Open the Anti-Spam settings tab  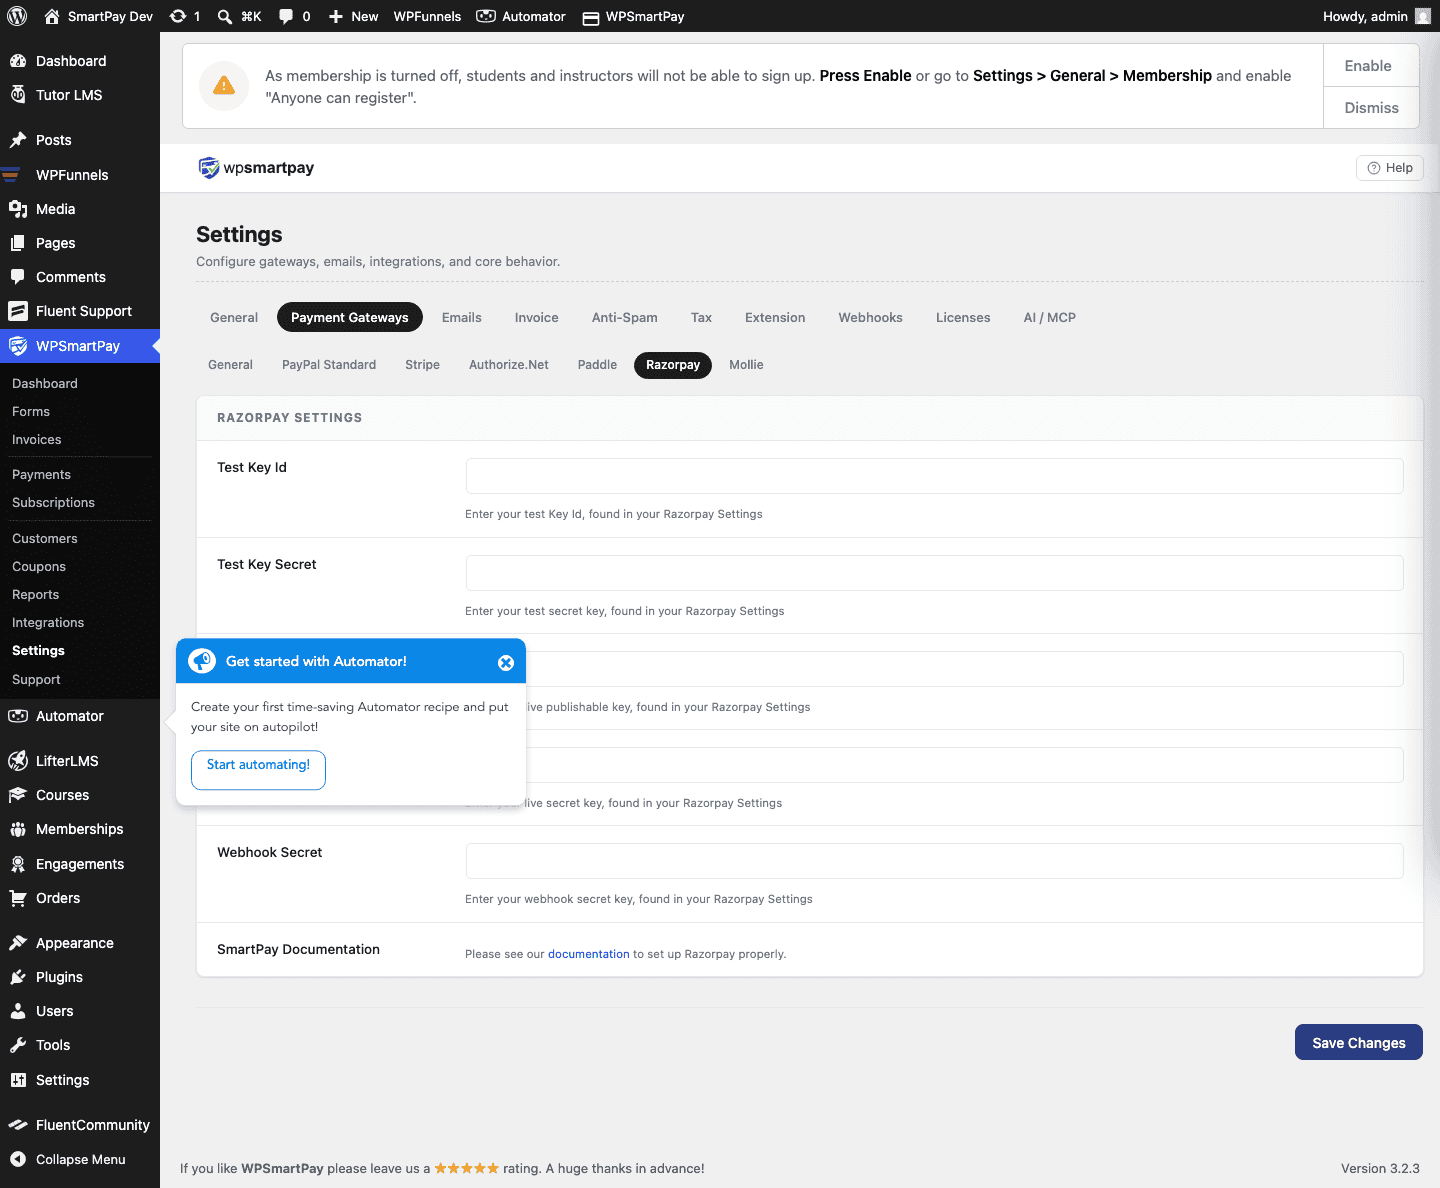(x=625, y=317)
